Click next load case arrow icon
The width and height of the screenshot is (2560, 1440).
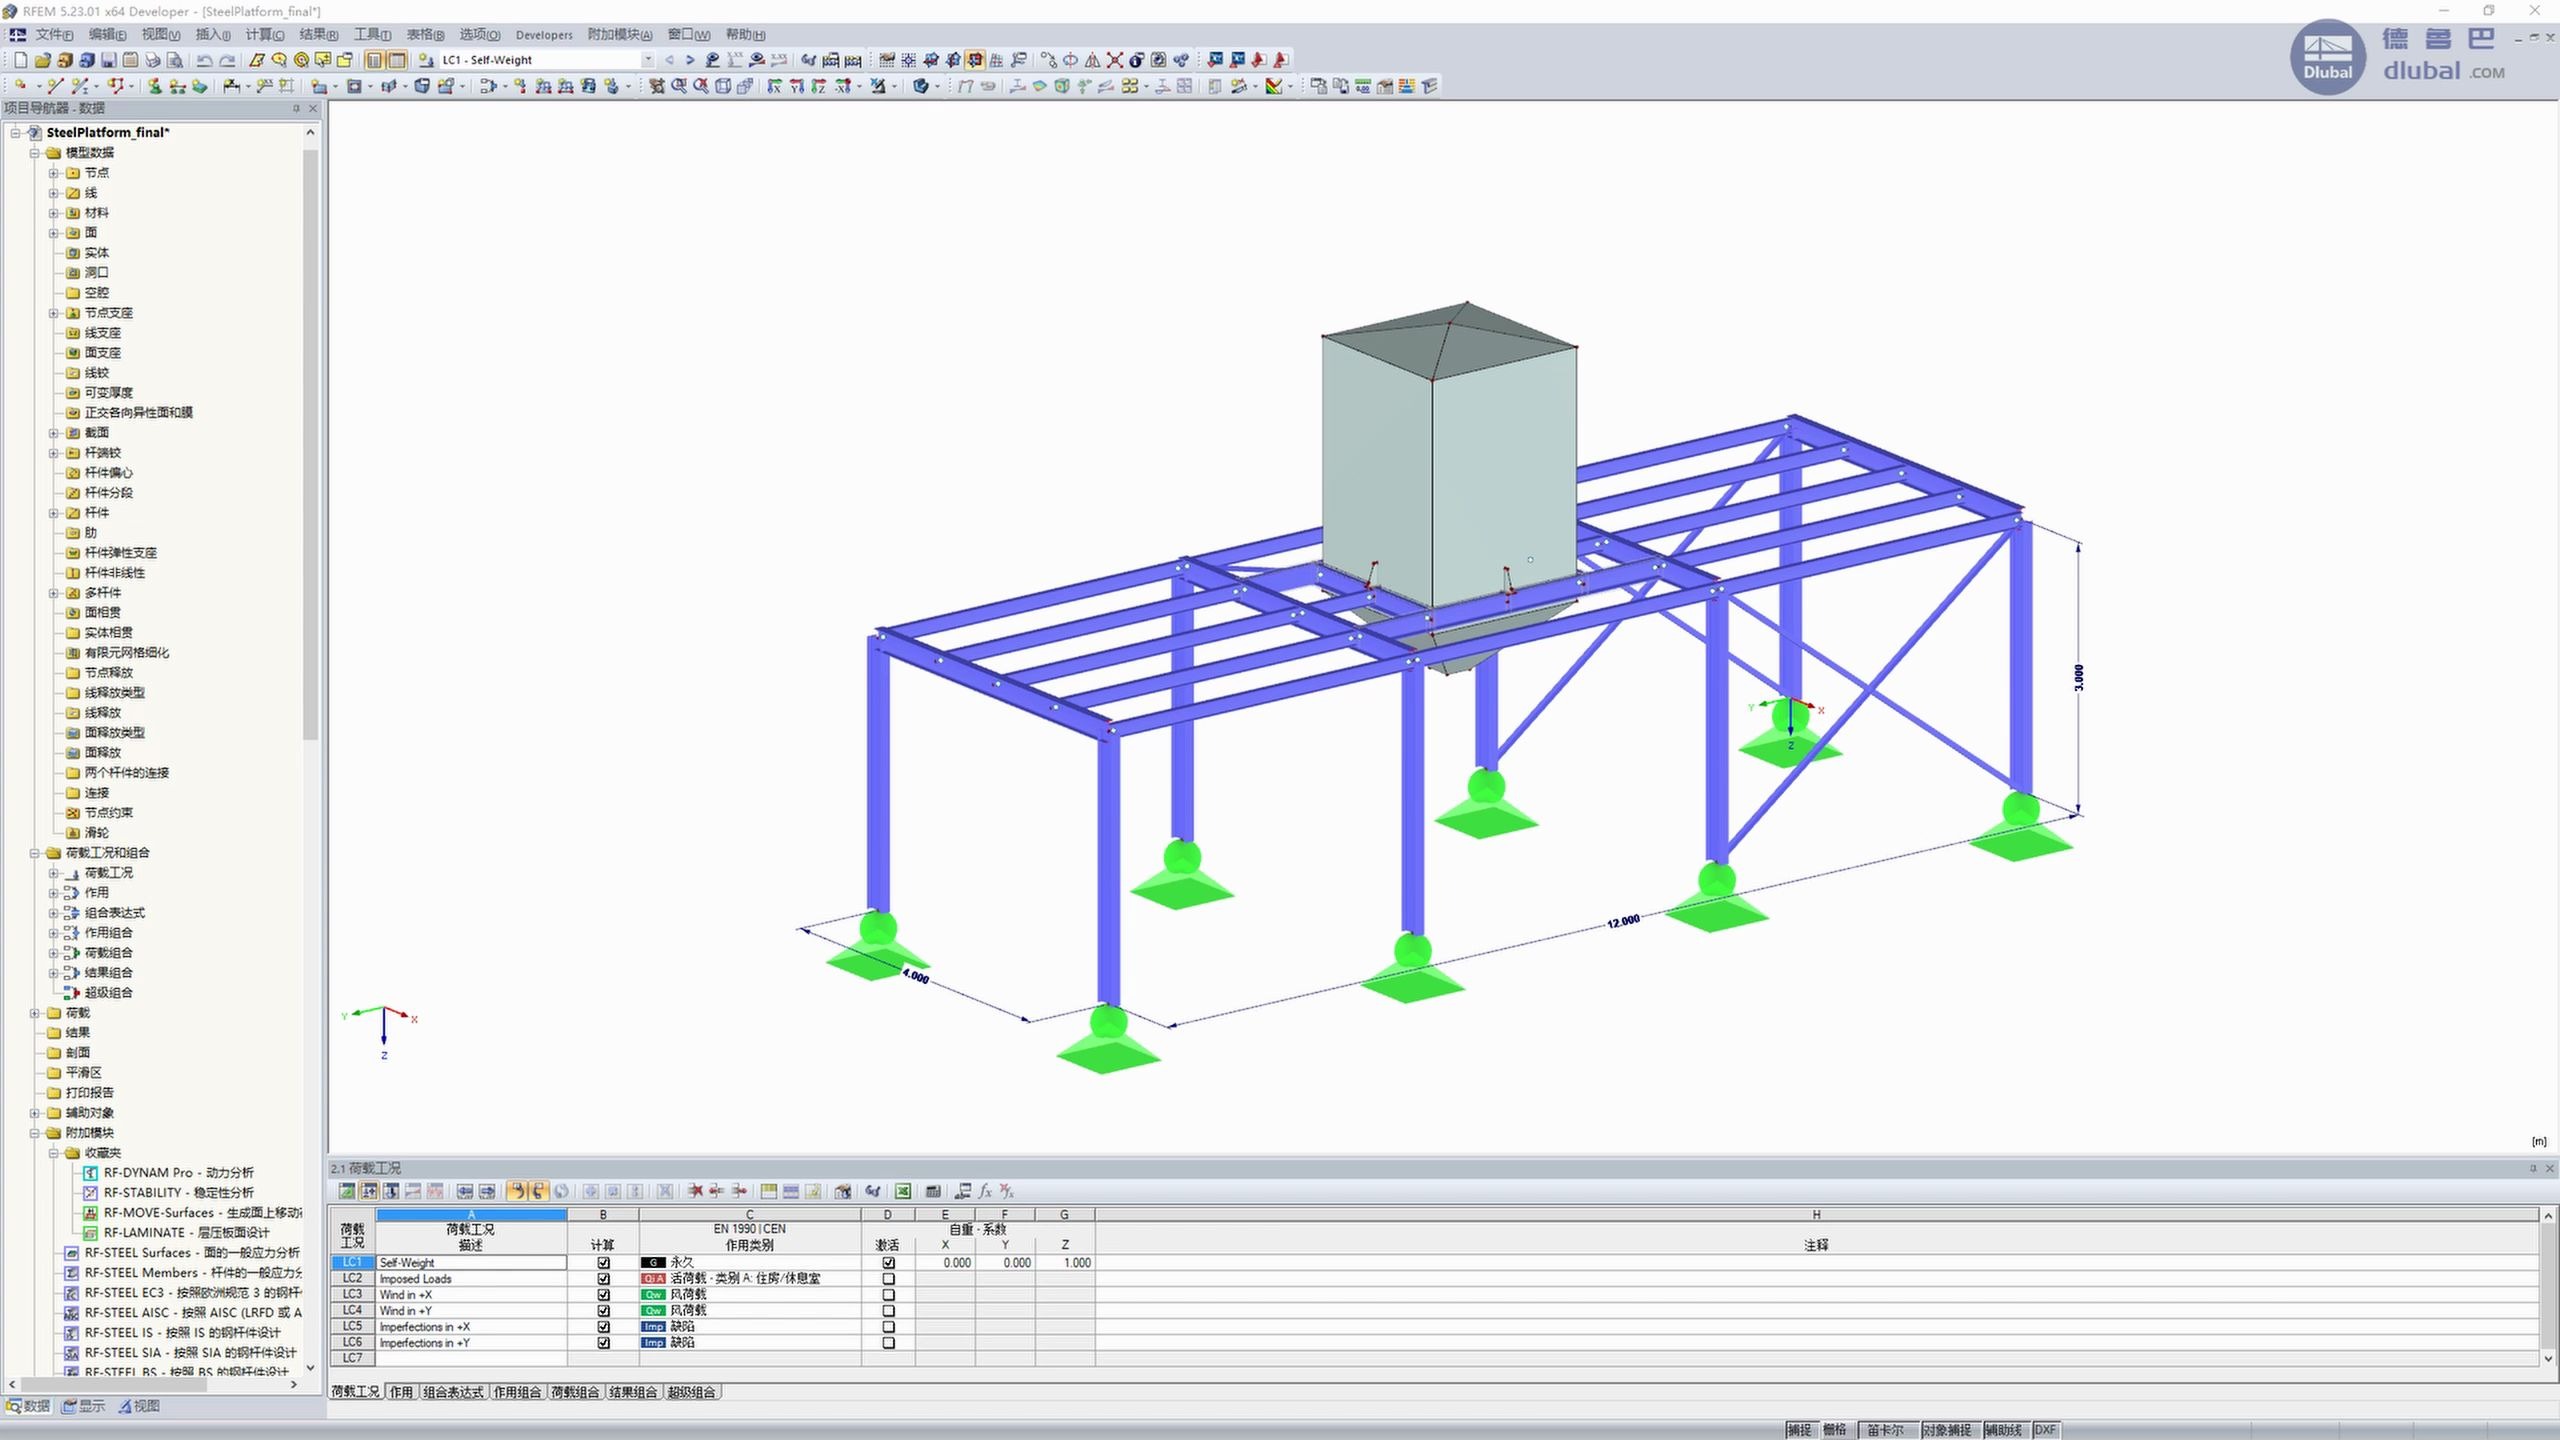pyautogui.click(x=690, y=60)
